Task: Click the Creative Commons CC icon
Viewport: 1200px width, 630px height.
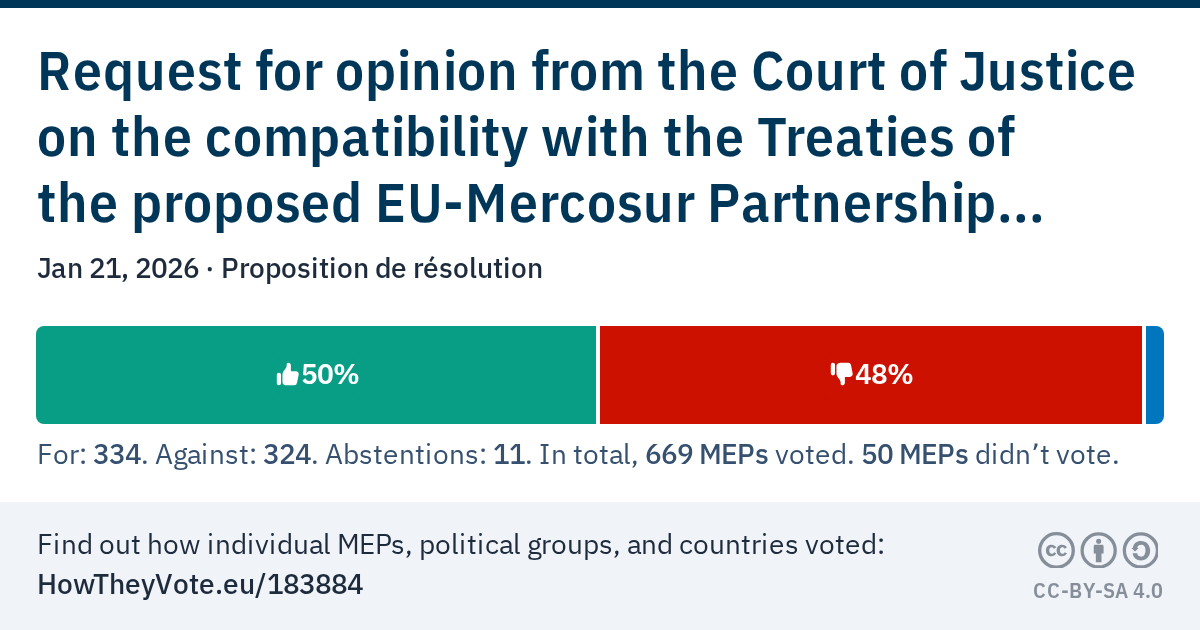Action: (1056, 550)
